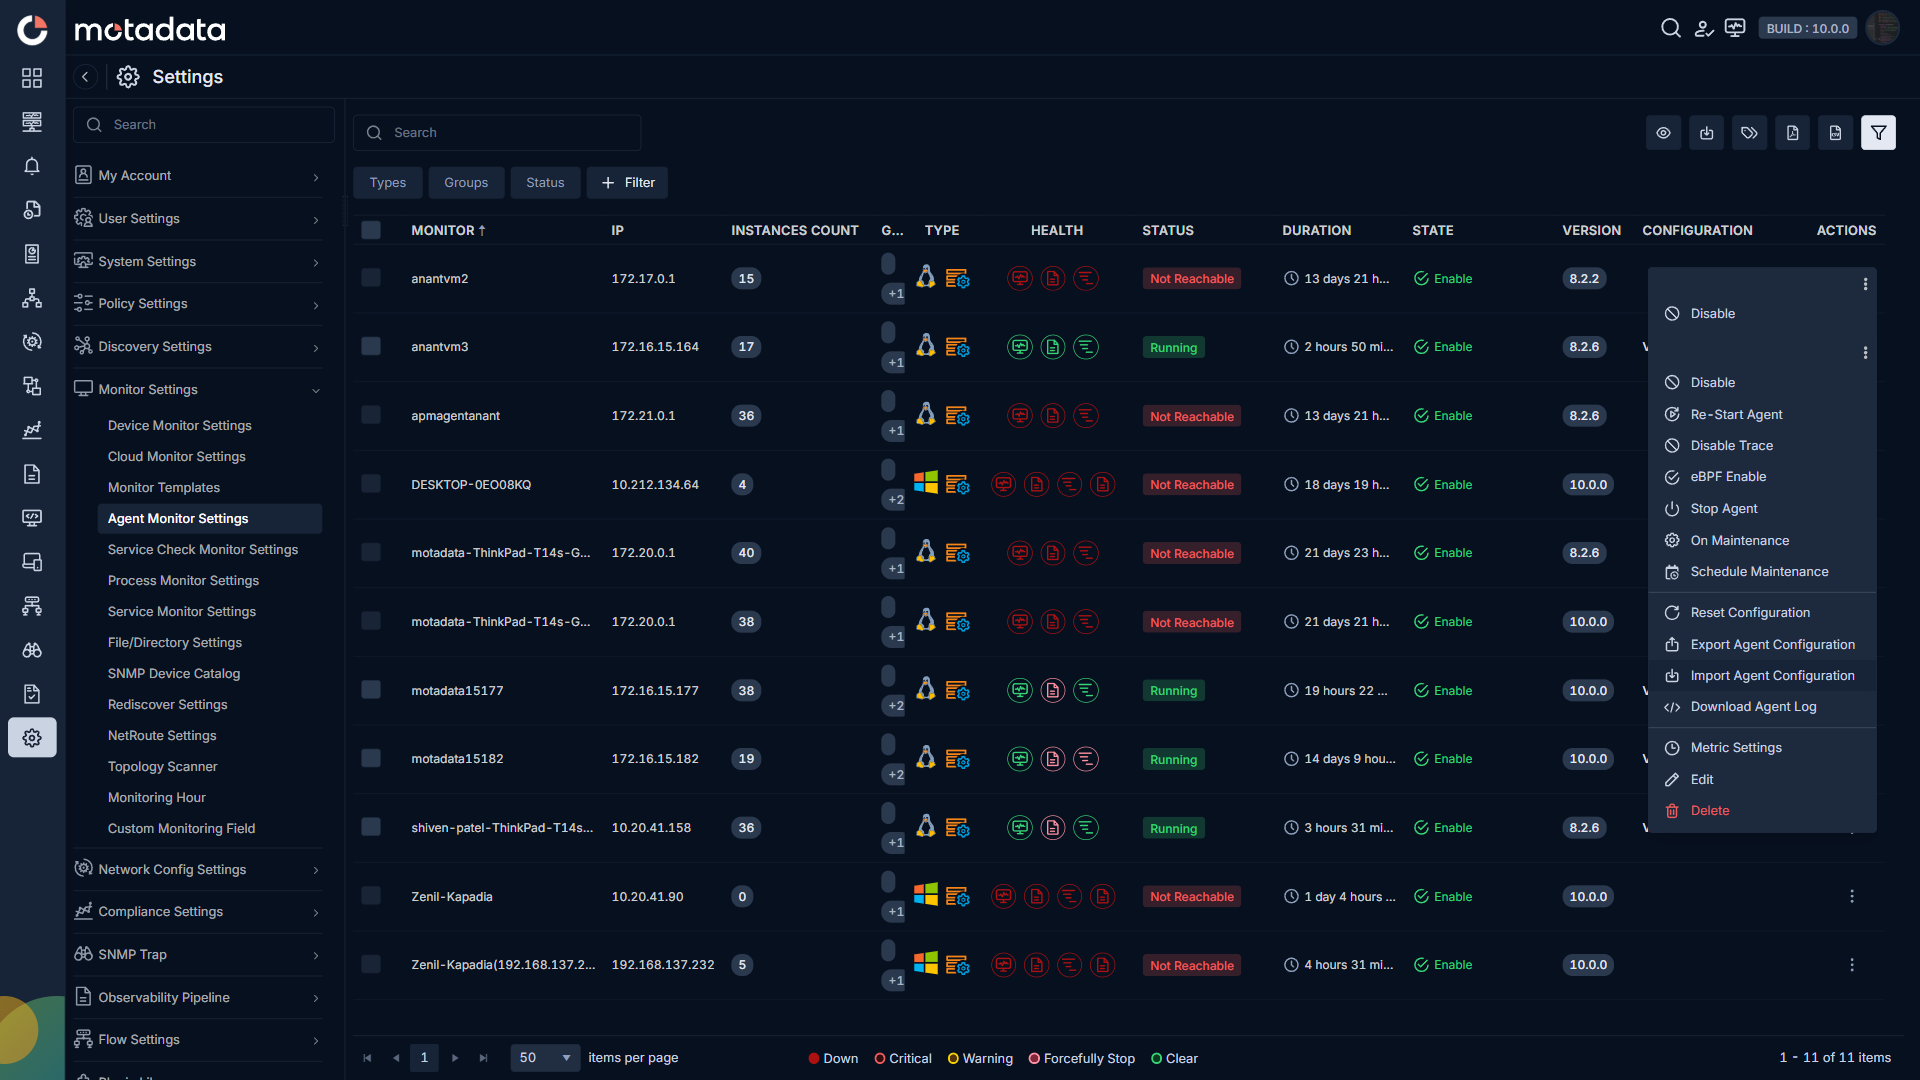Open the Types filter button
Viewport: 1920px width, 1080px height.
click(388, 183)
